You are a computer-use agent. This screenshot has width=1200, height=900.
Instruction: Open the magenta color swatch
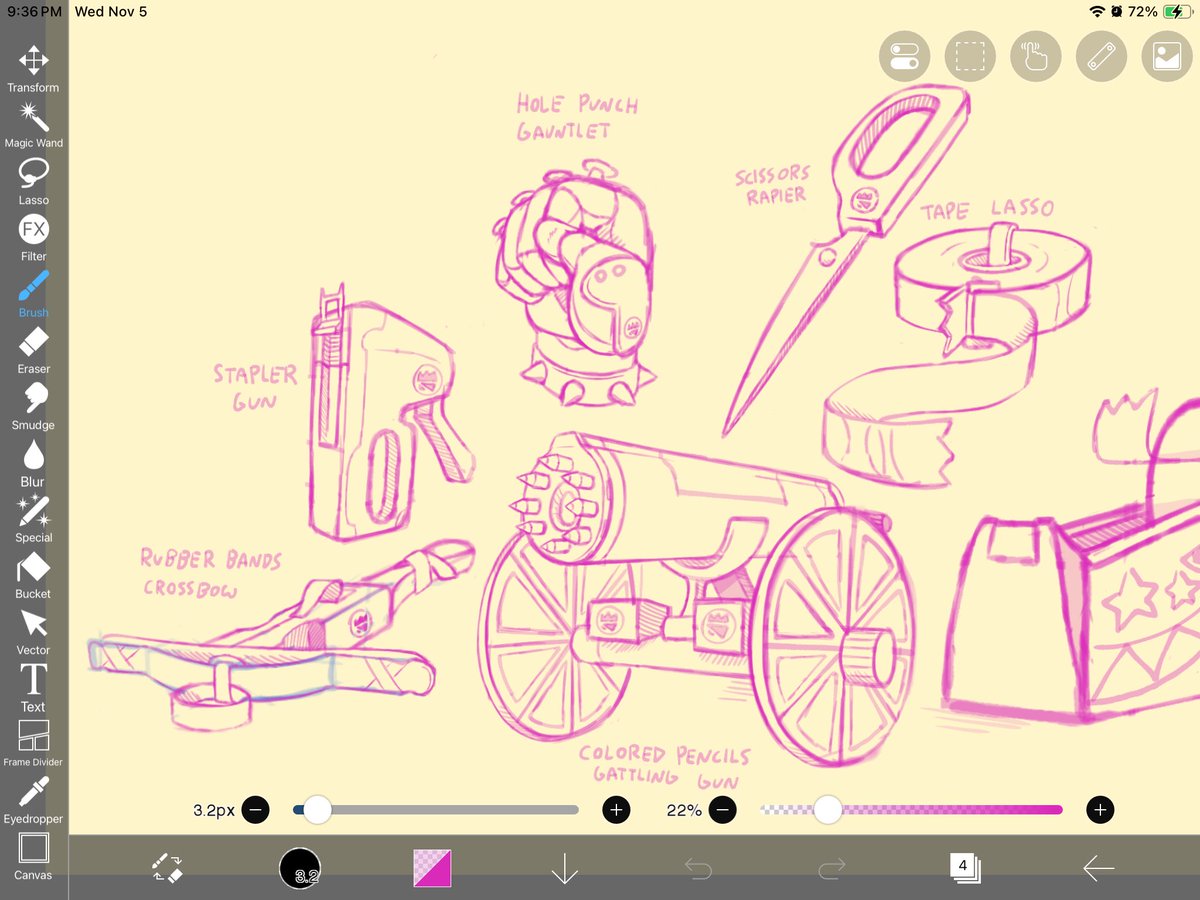(x=433, y=868)
